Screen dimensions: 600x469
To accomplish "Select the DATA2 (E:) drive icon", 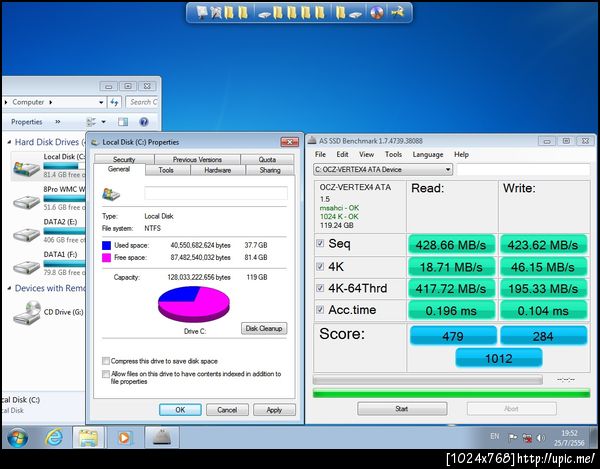I will tap(26, 233).
